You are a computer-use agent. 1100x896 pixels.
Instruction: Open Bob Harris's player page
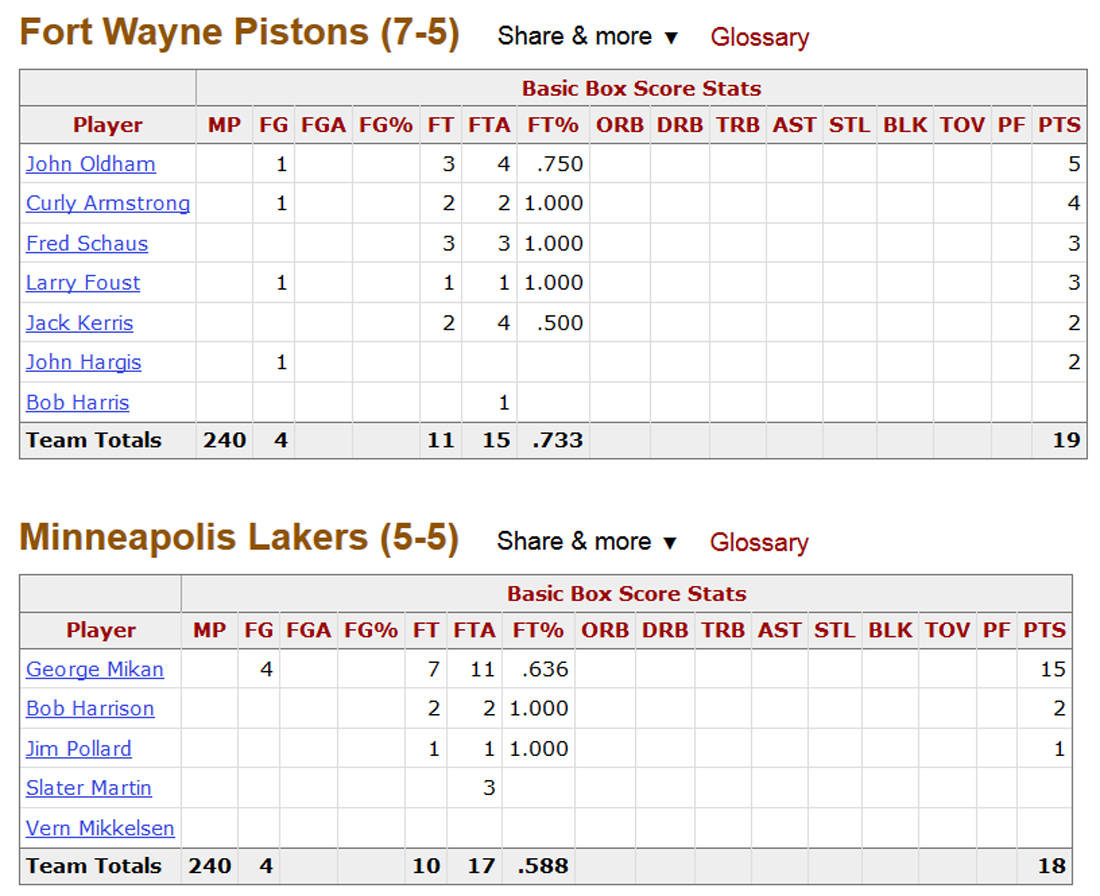click(77, 403)
